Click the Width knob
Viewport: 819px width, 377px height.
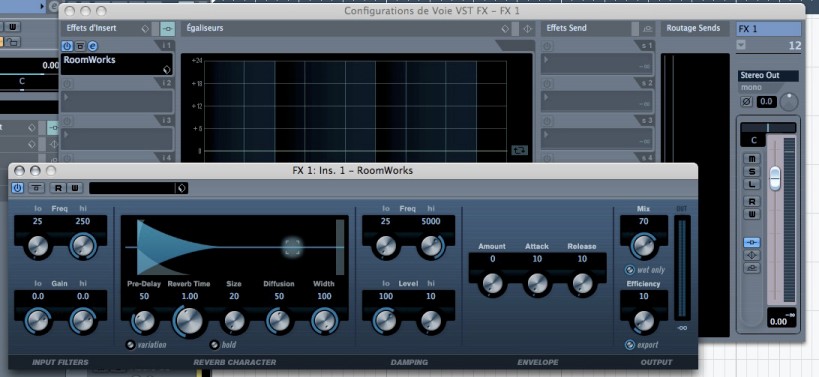(324, 321)
